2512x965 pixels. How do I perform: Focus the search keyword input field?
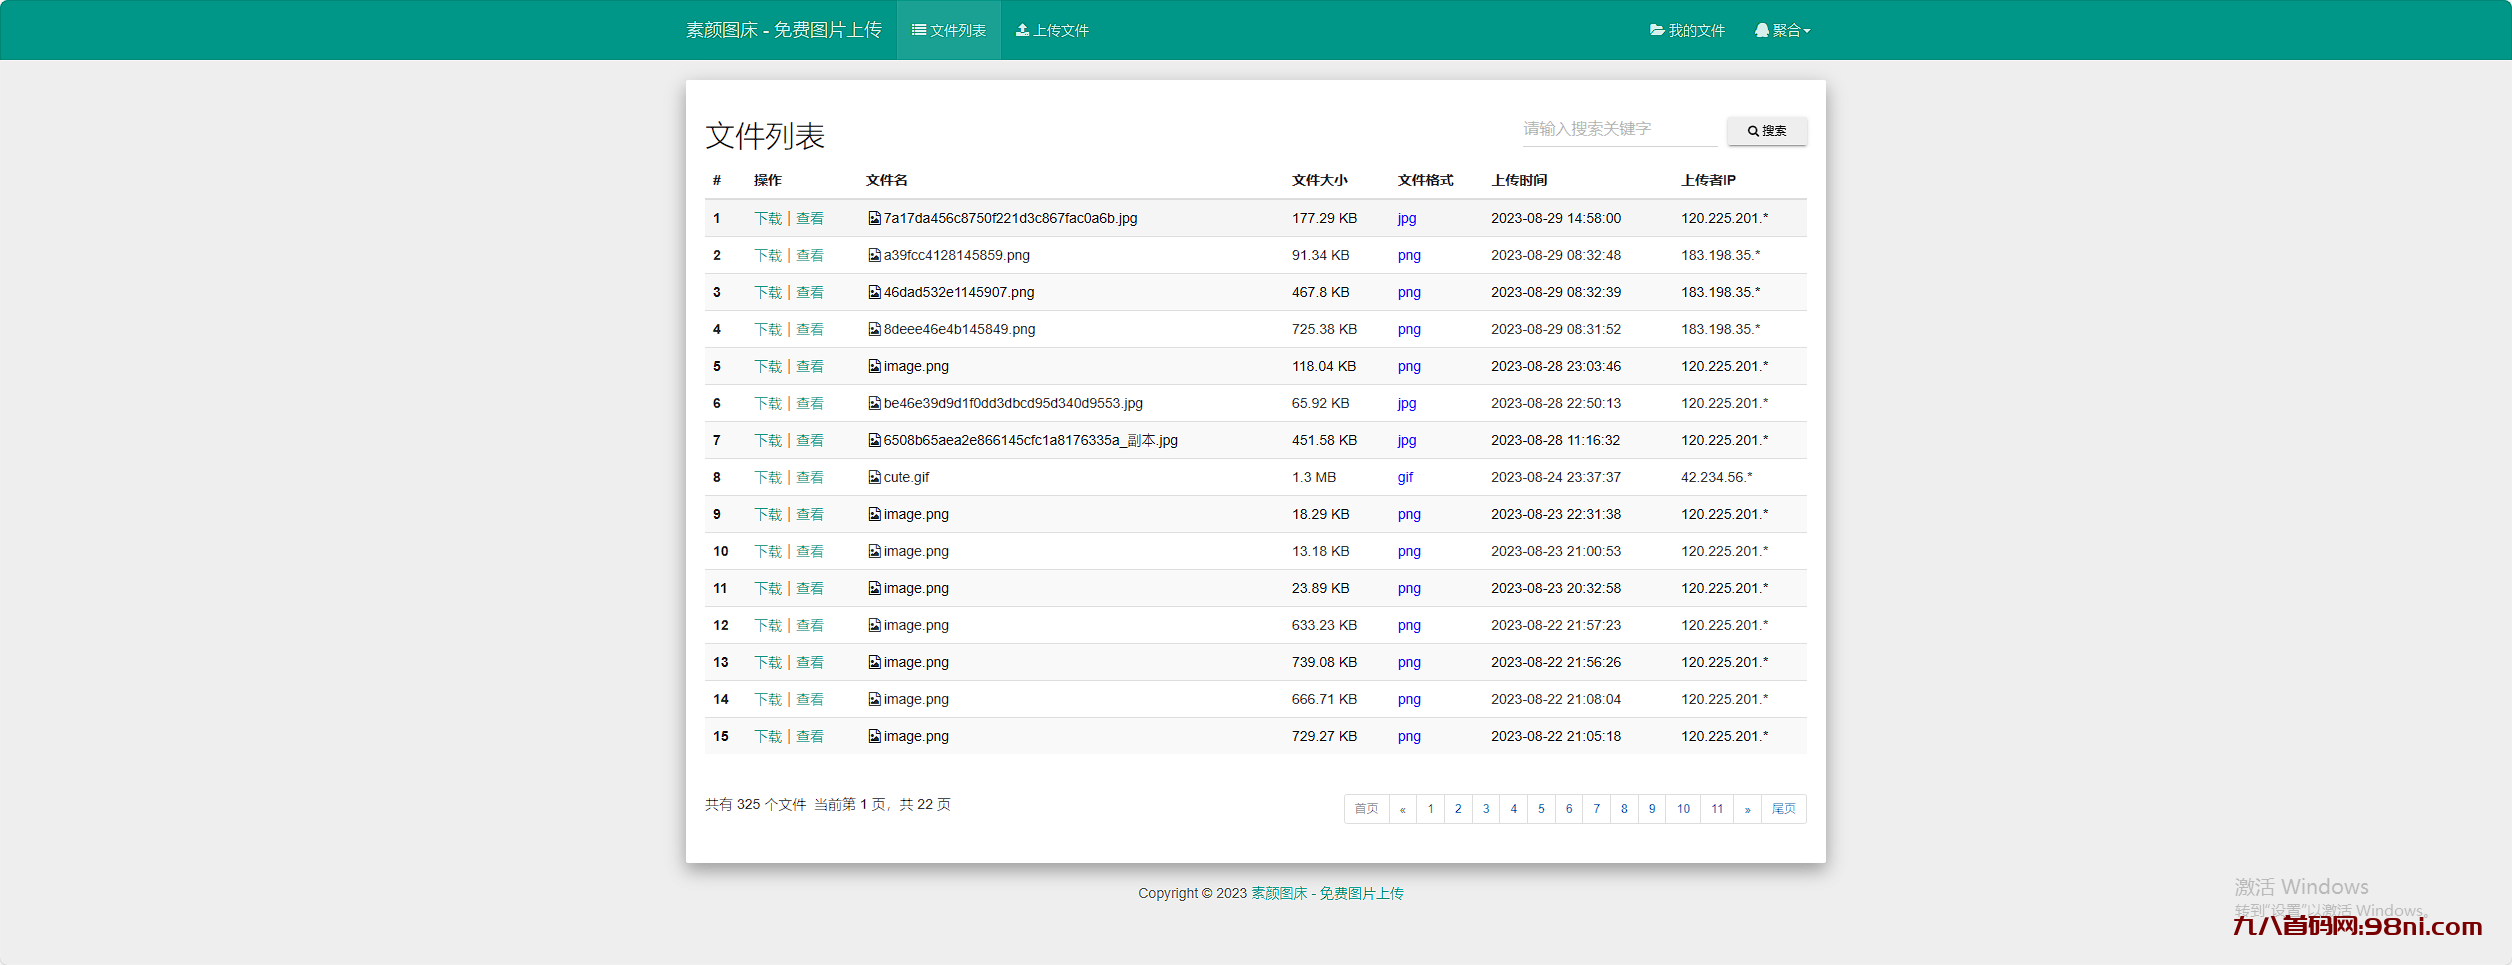click(x=1619, y=129)
